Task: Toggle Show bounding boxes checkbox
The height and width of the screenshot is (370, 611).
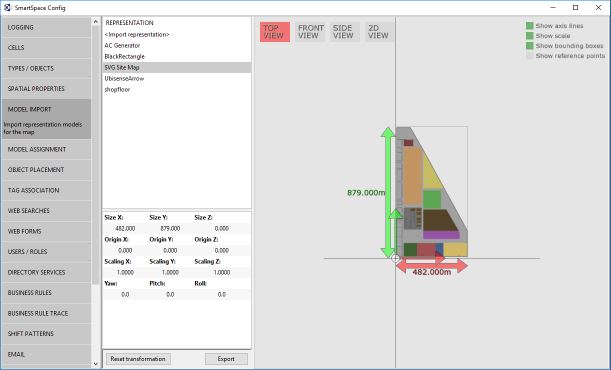Action: 530,46
